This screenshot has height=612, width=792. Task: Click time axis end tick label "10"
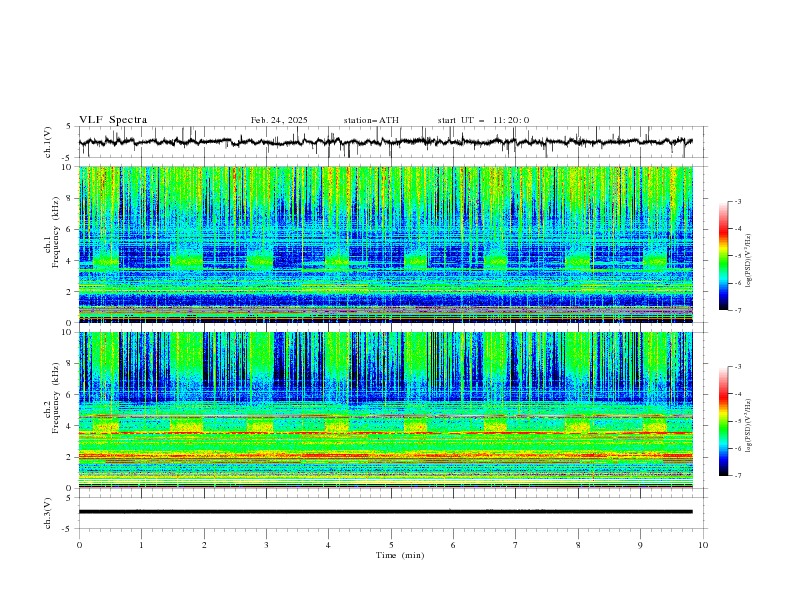point(703,545)
